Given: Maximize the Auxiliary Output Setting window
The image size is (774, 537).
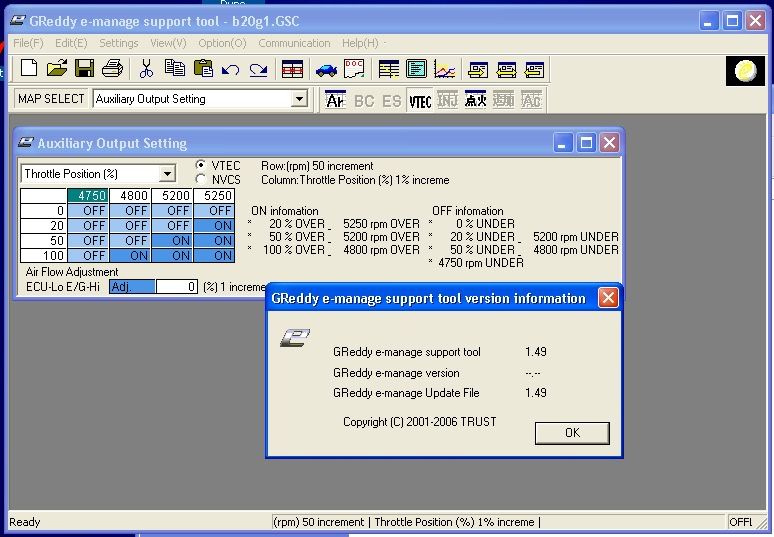Looking at the screenshot, I should pos(586,143).
